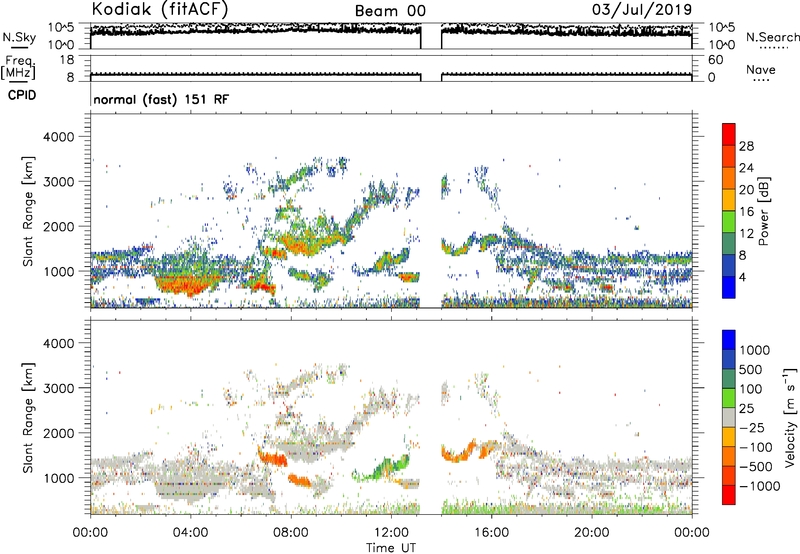Click the red segment of Power colorbar

click(x=729, y=134)
